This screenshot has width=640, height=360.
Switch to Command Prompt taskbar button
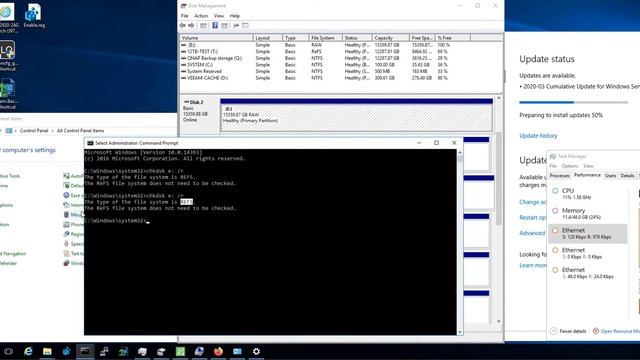click(x=85, y=351)
